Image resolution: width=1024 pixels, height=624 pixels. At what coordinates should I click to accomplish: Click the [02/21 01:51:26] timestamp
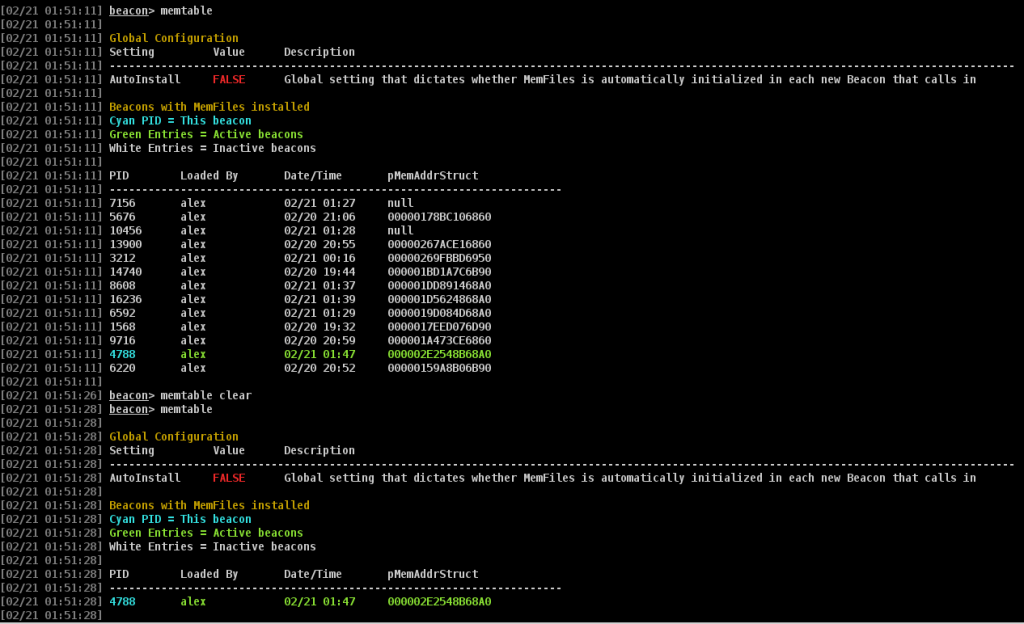point(51,396)
